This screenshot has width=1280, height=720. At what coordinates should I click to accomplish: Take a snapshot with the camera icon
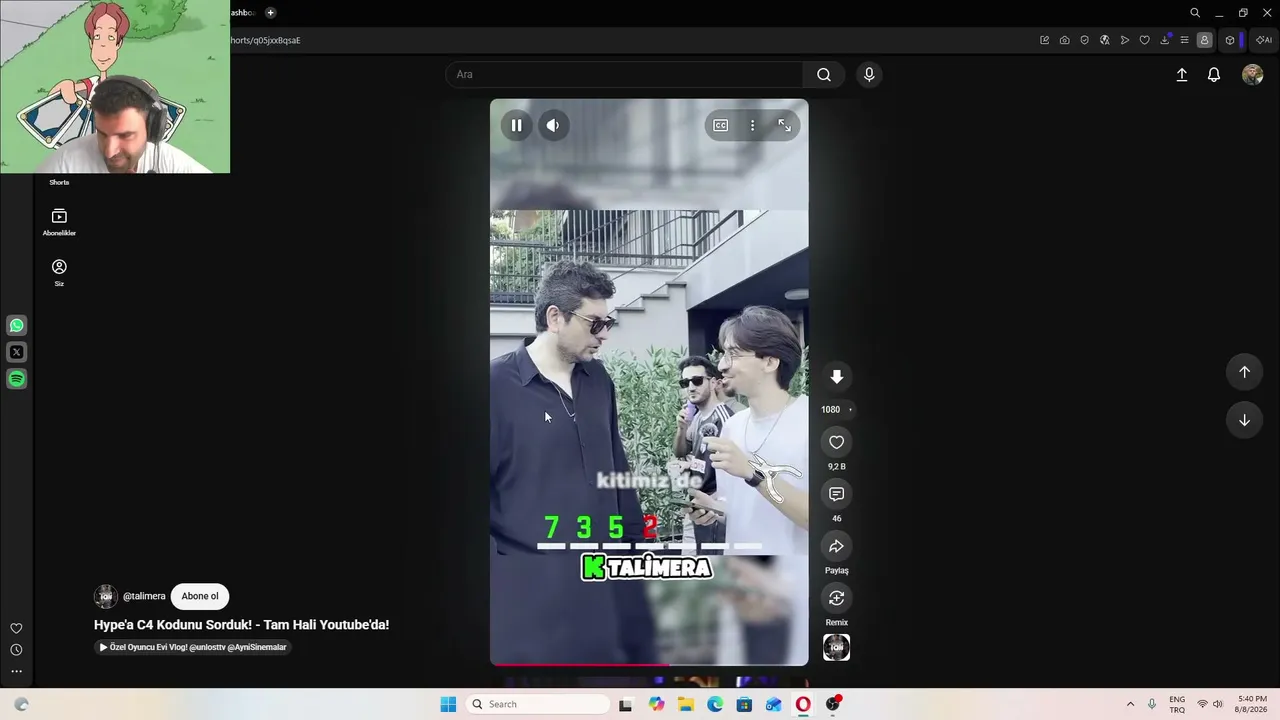click(1064, 40)
